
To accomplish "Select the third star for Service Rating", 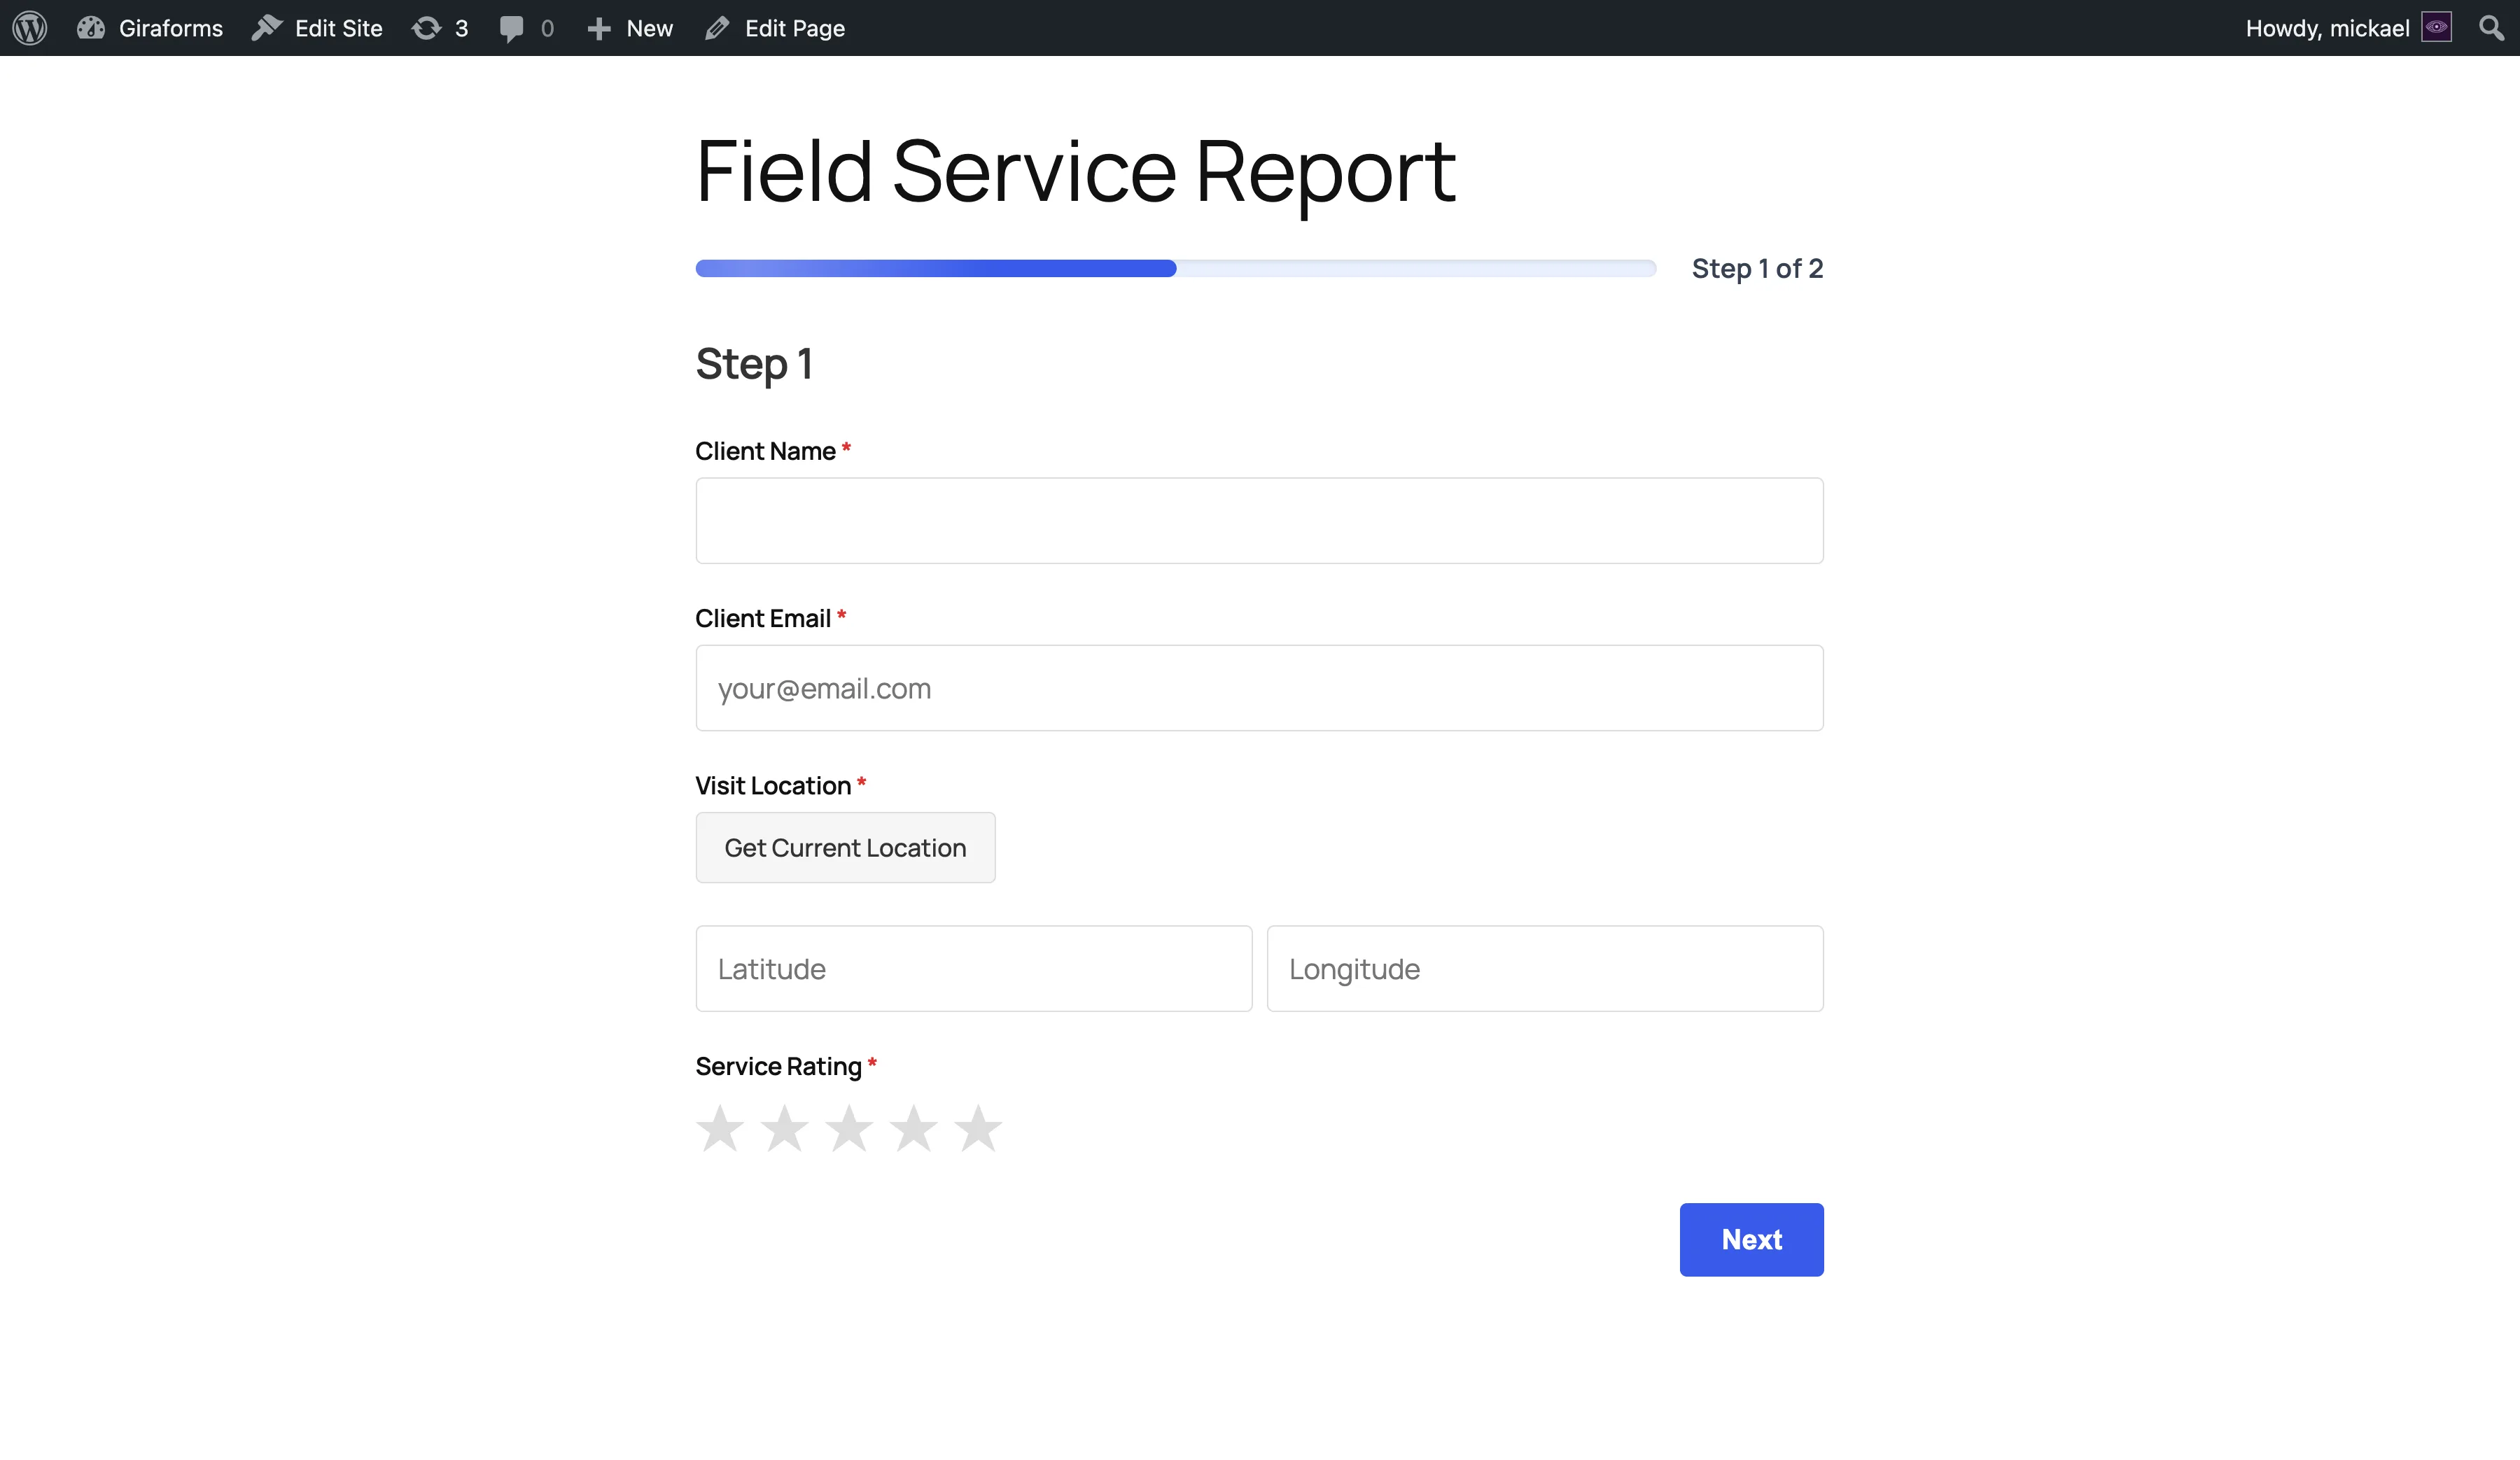I will pos(849,1128).
